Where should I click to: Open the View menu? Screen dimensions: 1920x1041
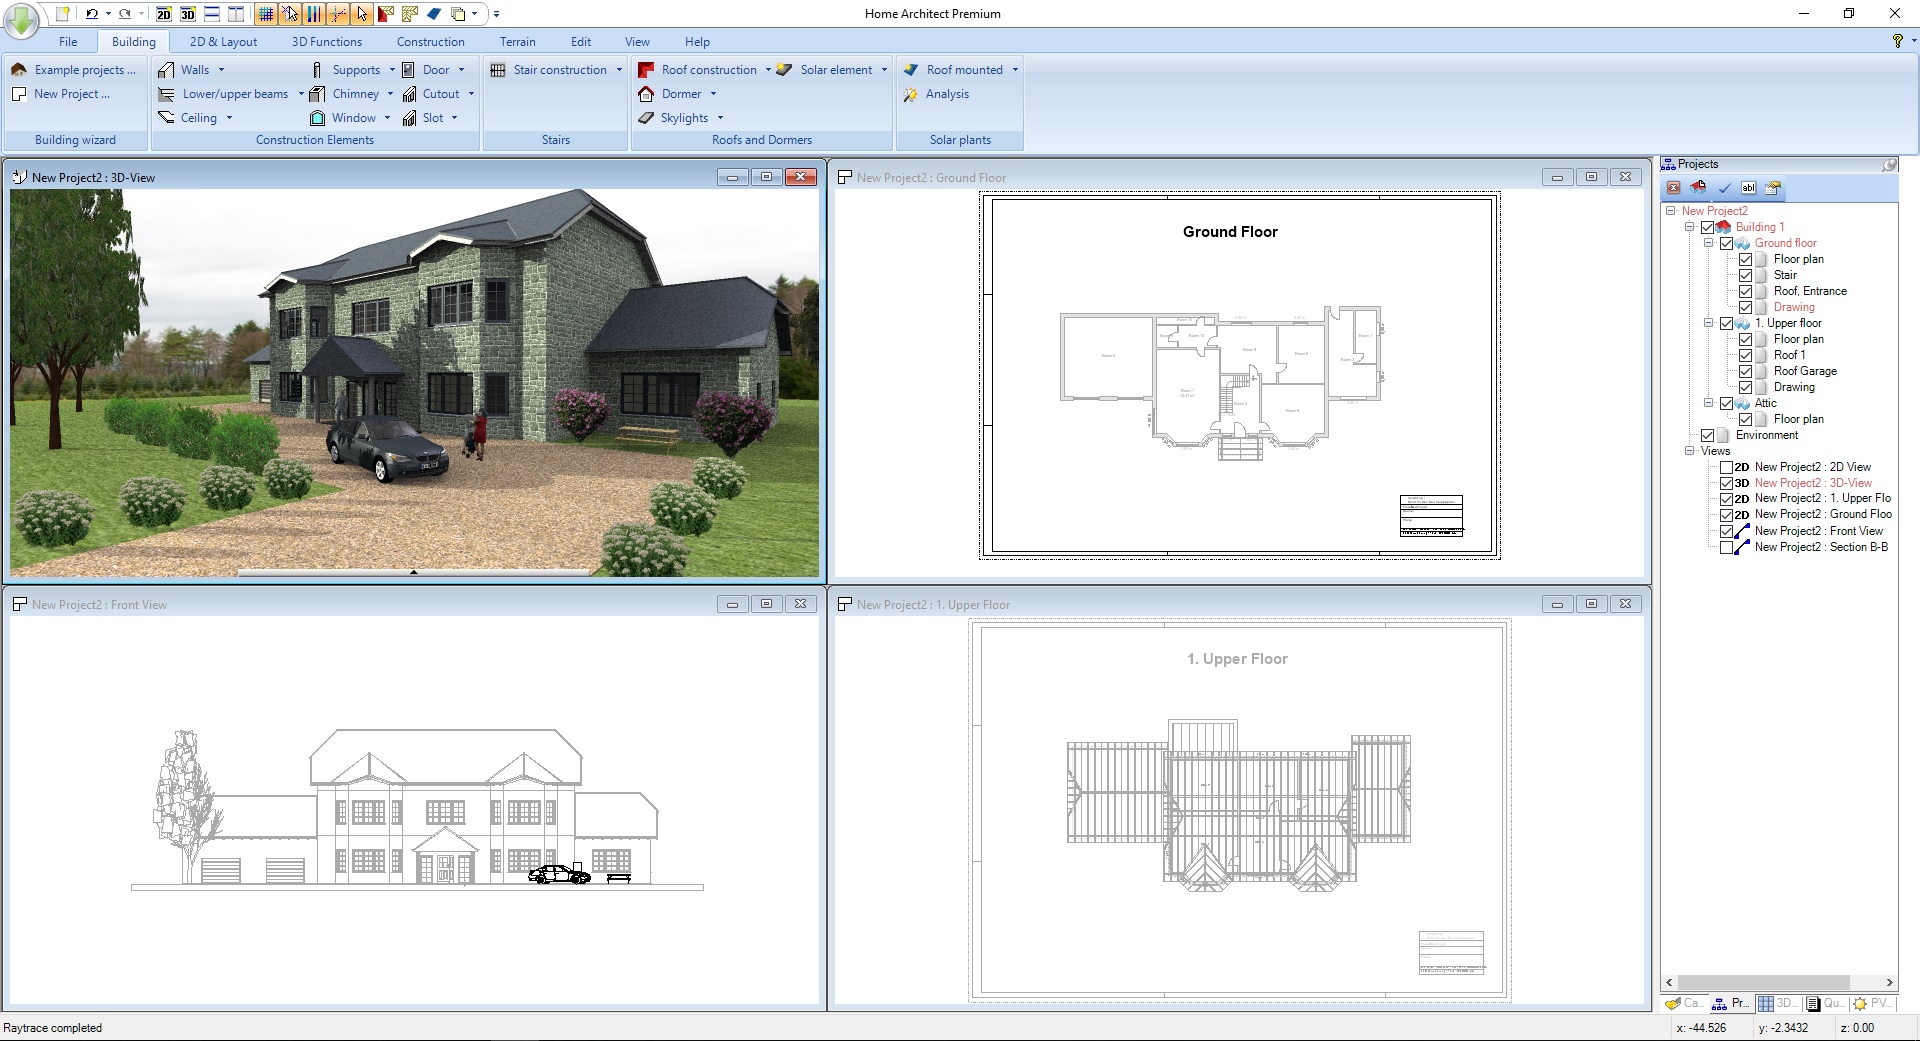click(x=637, y=41)
